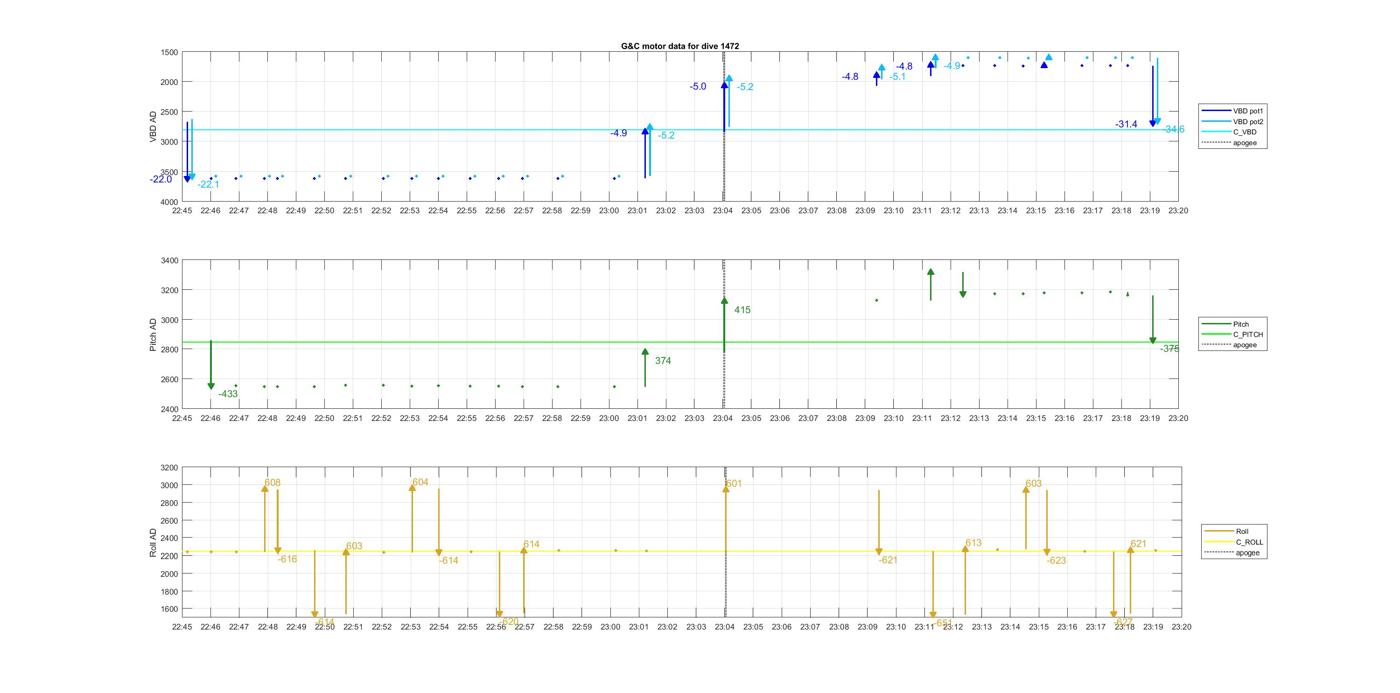
Task: Click the upward pitch arrow beside 374
Action: pyautogui.click(x=645, y=367)
